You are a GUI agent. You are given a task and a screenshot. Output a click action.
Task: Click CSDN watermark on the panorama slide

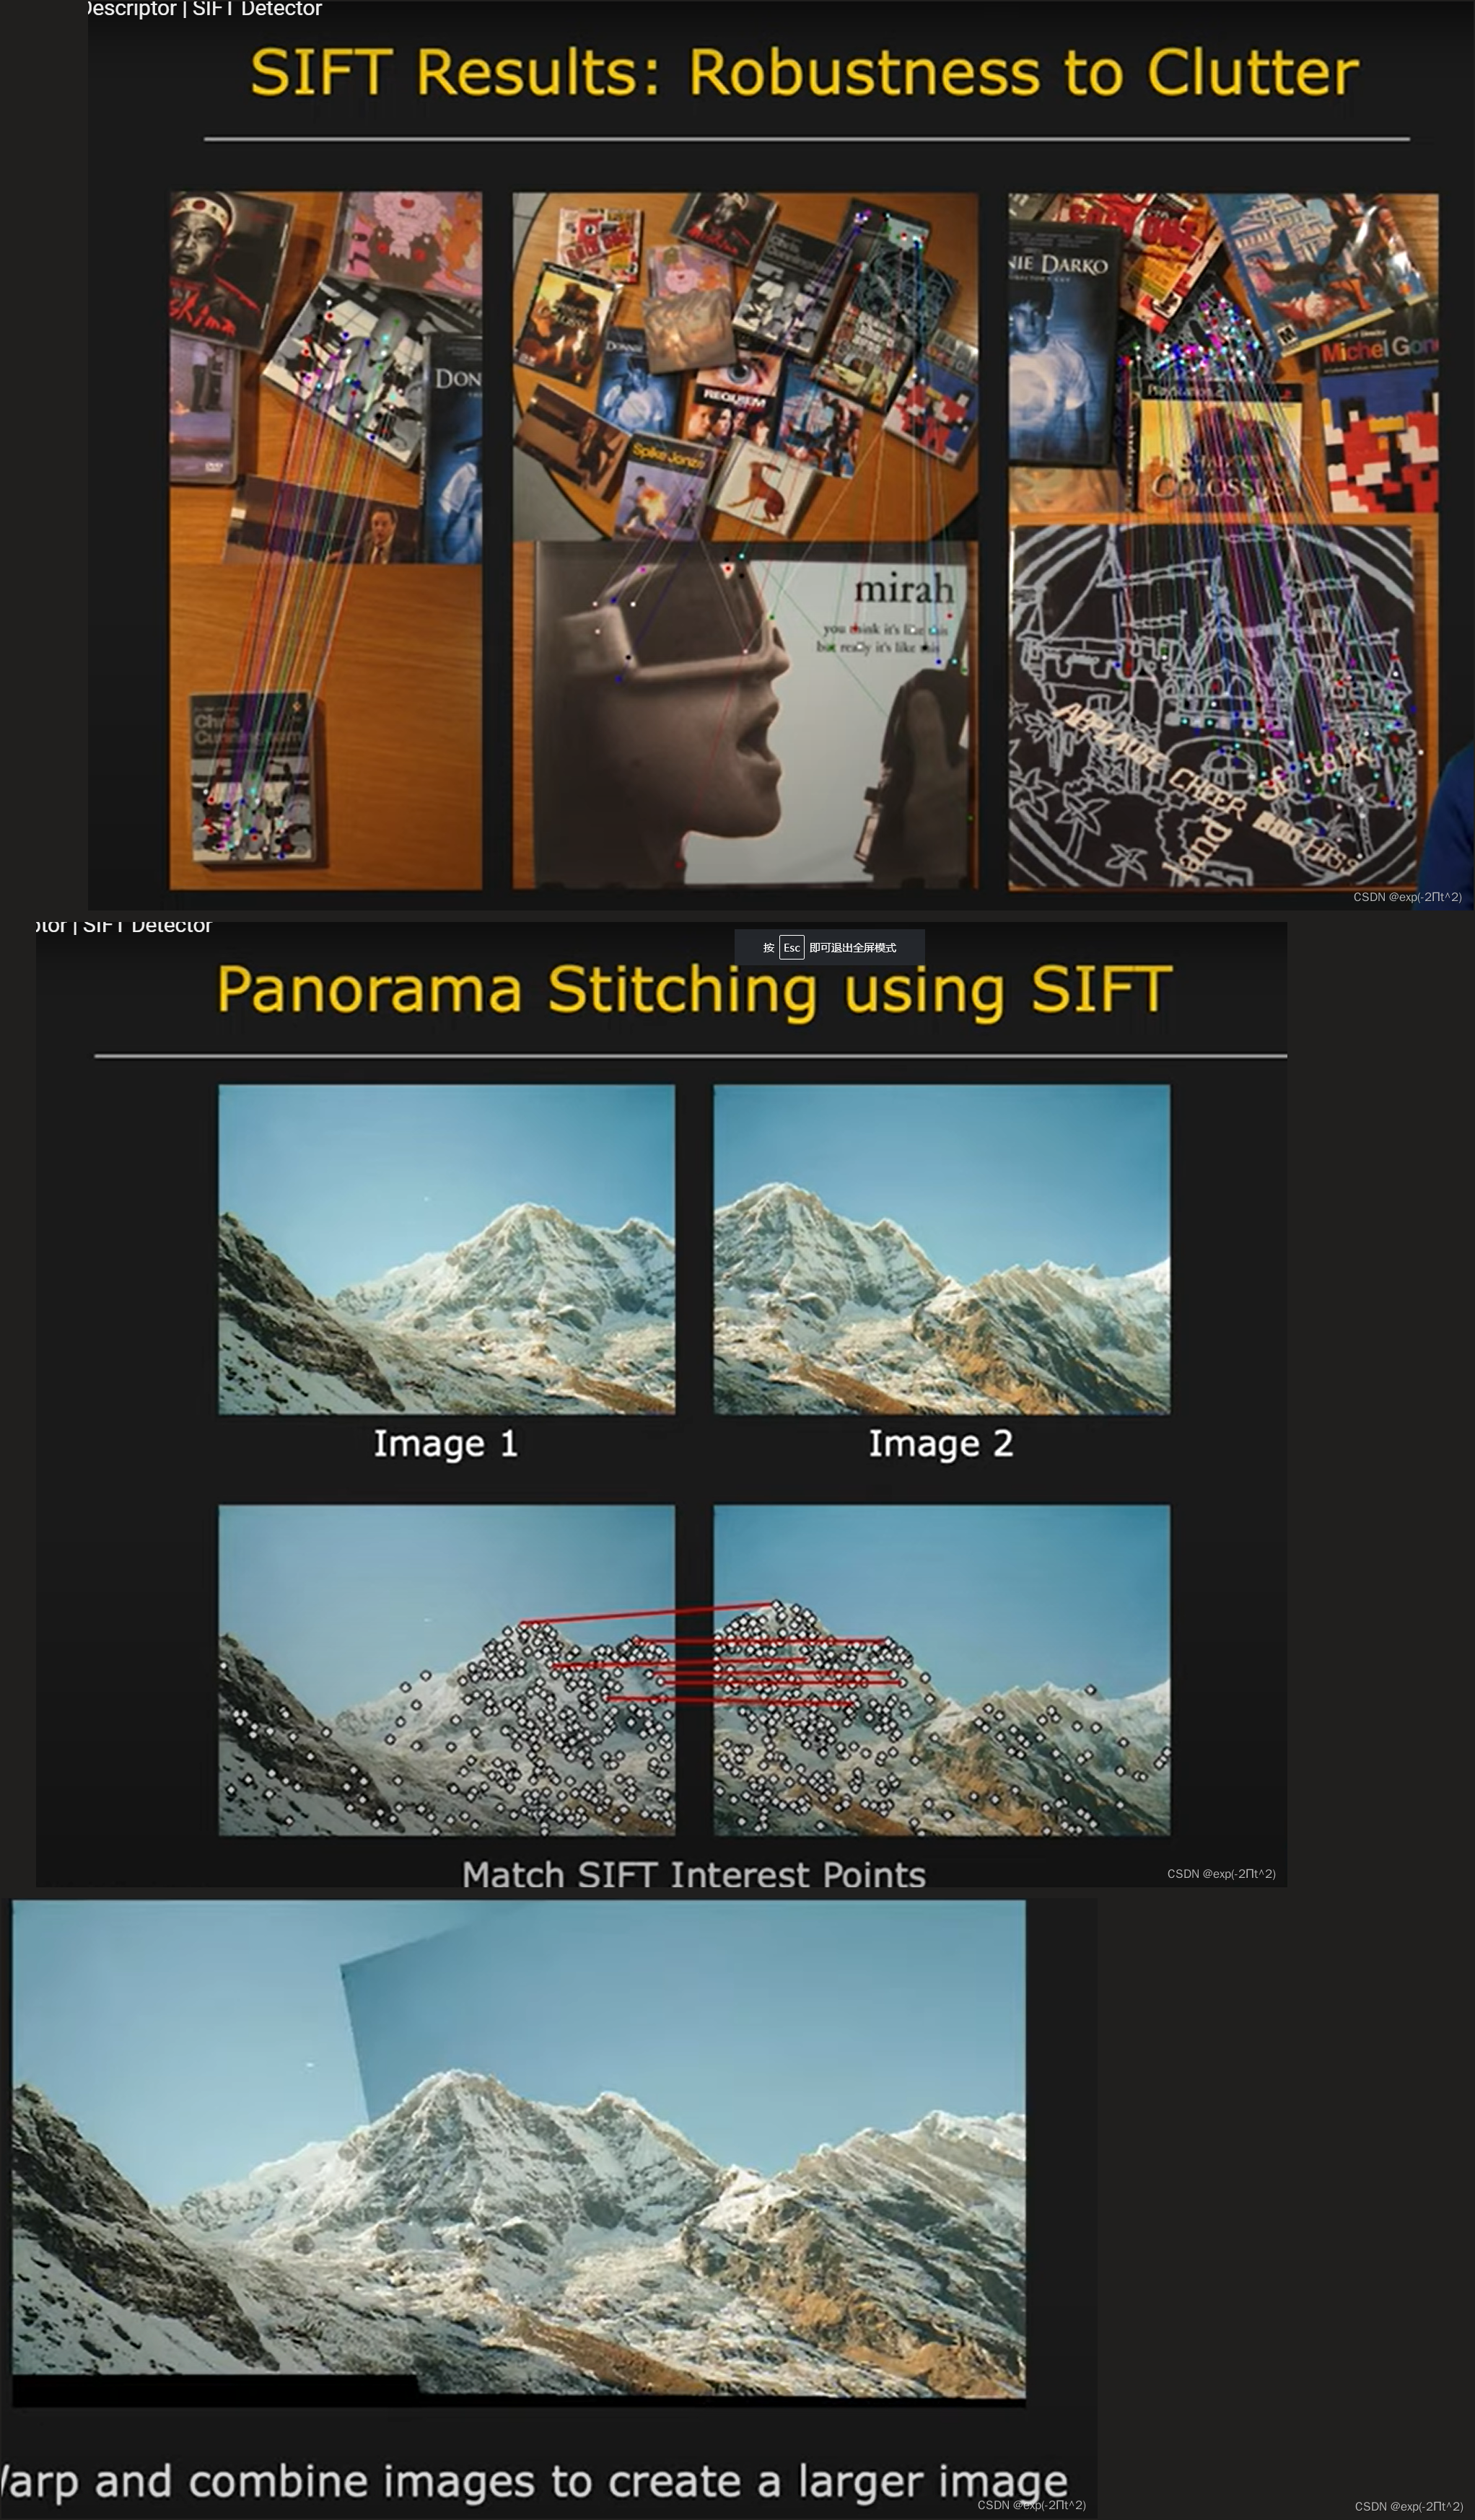1220,1873
